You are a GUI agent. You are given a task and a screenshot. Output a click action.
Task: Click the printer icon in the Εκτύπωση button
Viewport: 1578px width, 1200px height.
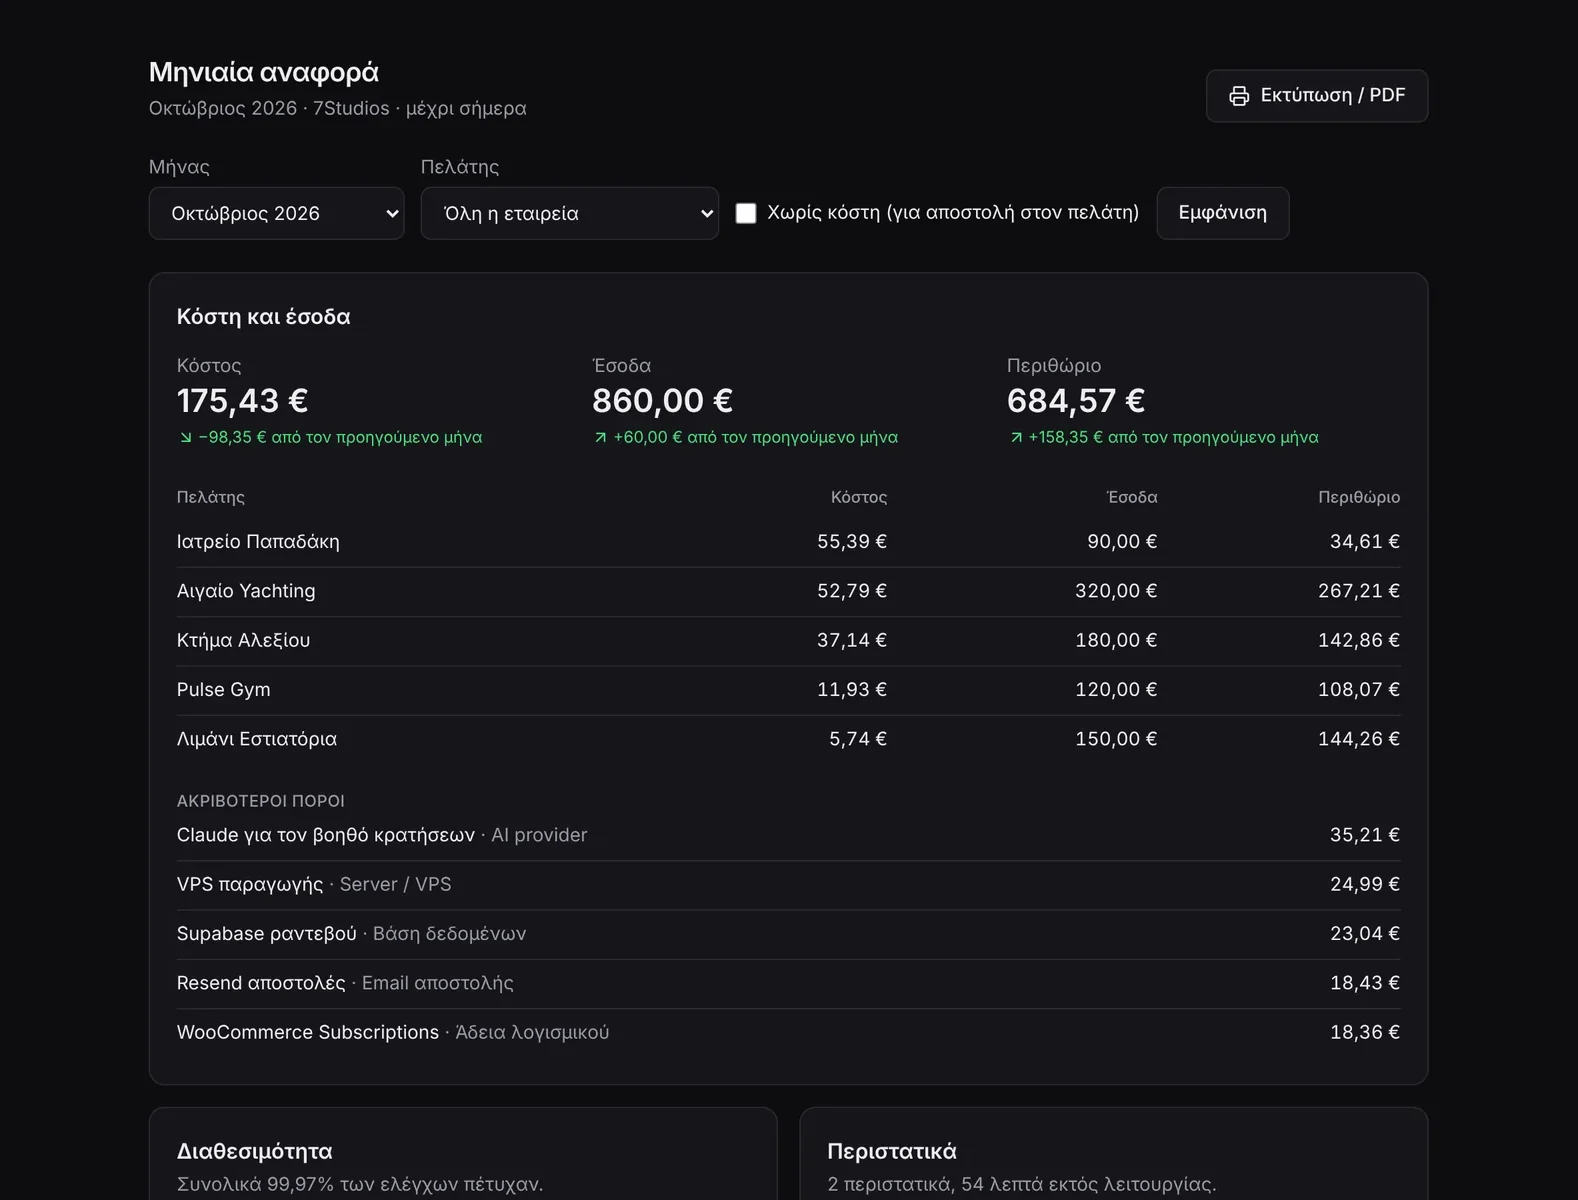(1239, 96)
